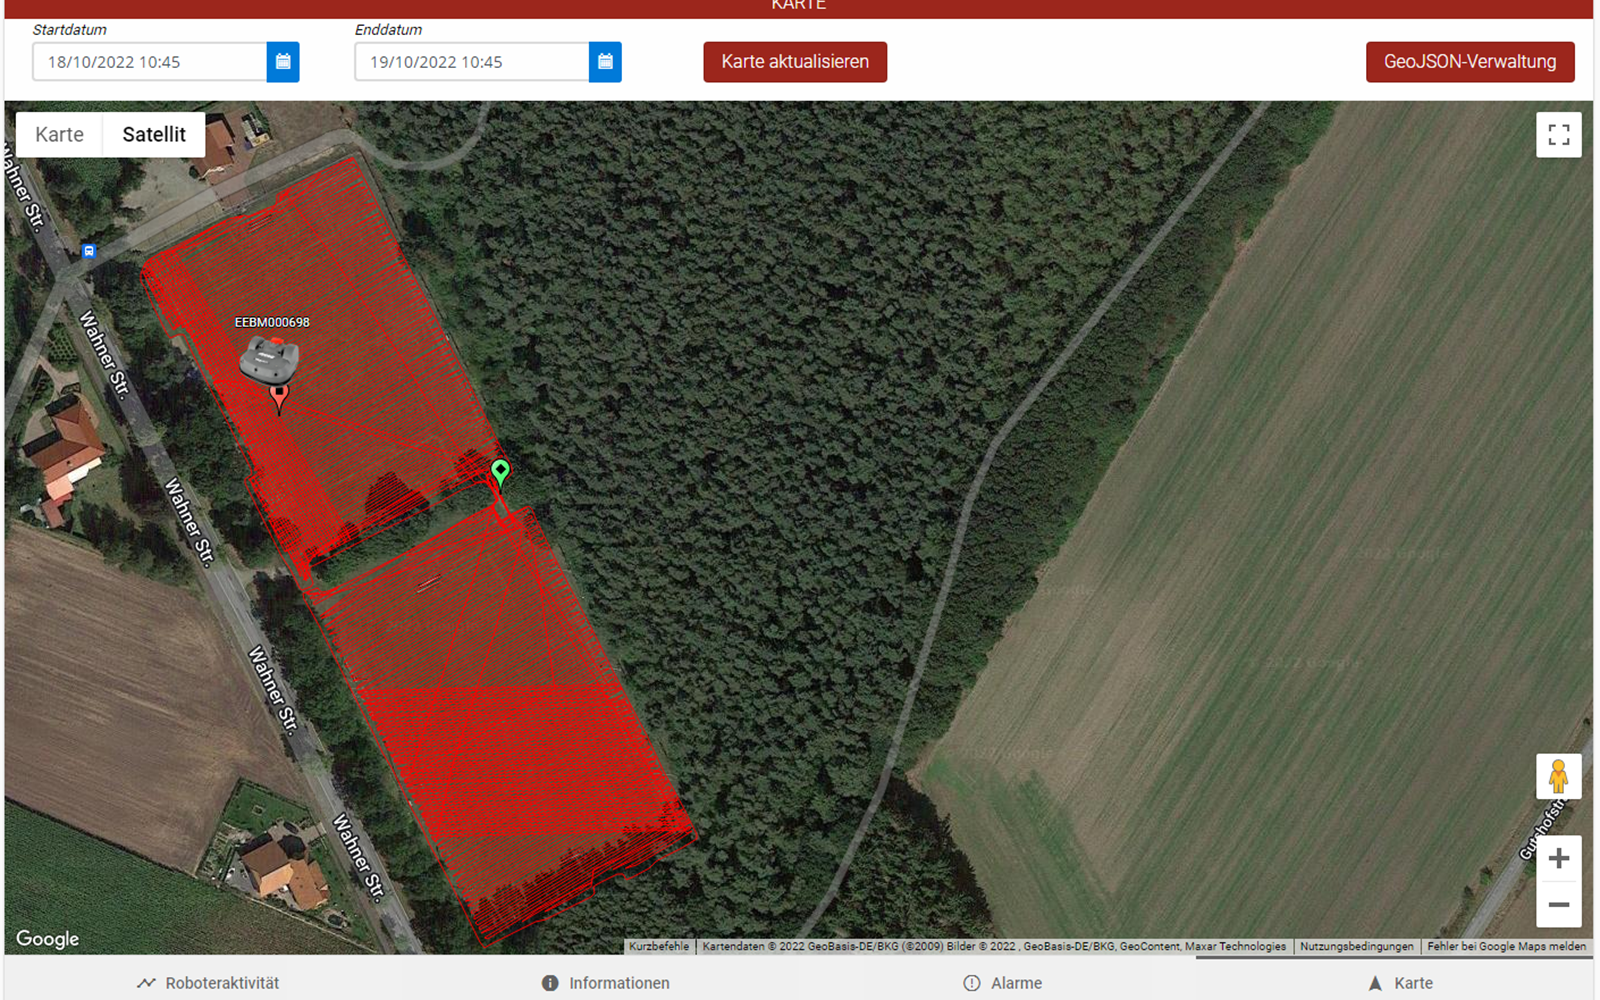Click the Startdatum date input field
The width and height of the screenshot is (1600, 1000).
[x=150, y=62]
